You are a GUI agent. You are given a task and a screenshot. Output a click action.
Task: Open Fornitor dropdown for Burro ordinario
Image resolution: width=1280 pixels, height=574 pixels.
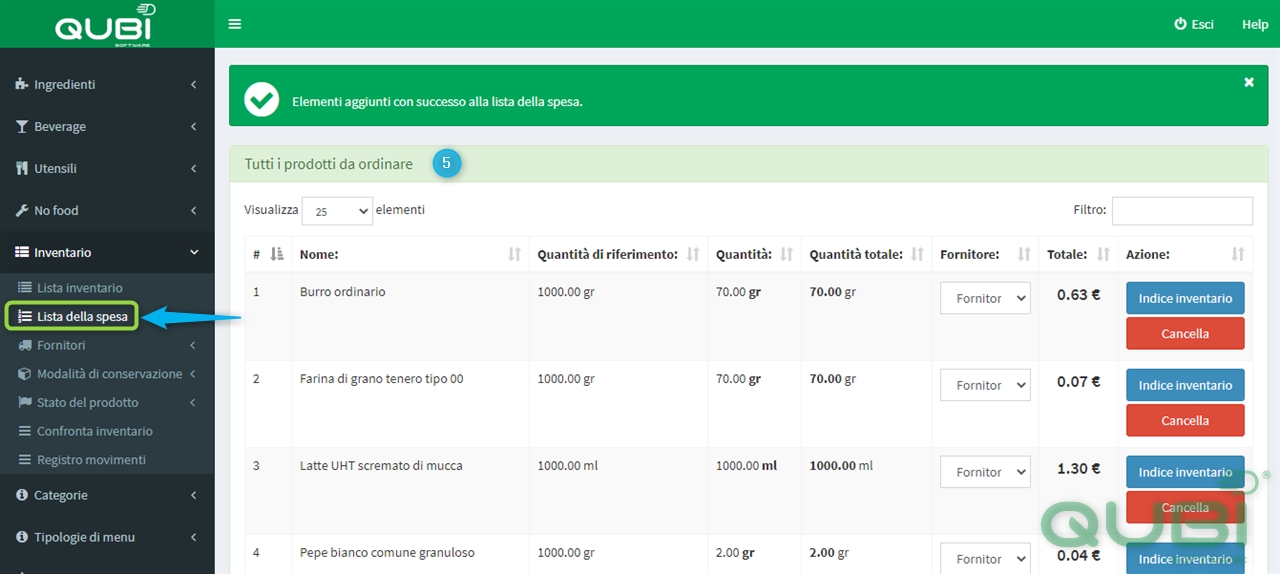click(x=985, y=298)
